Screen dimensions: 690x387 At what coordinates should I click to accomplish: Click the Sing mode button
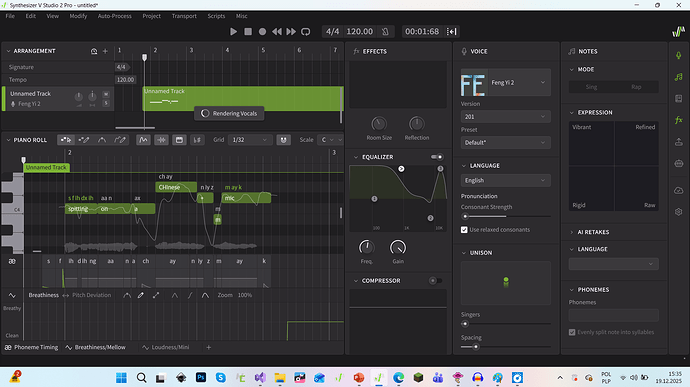point(591,87)
